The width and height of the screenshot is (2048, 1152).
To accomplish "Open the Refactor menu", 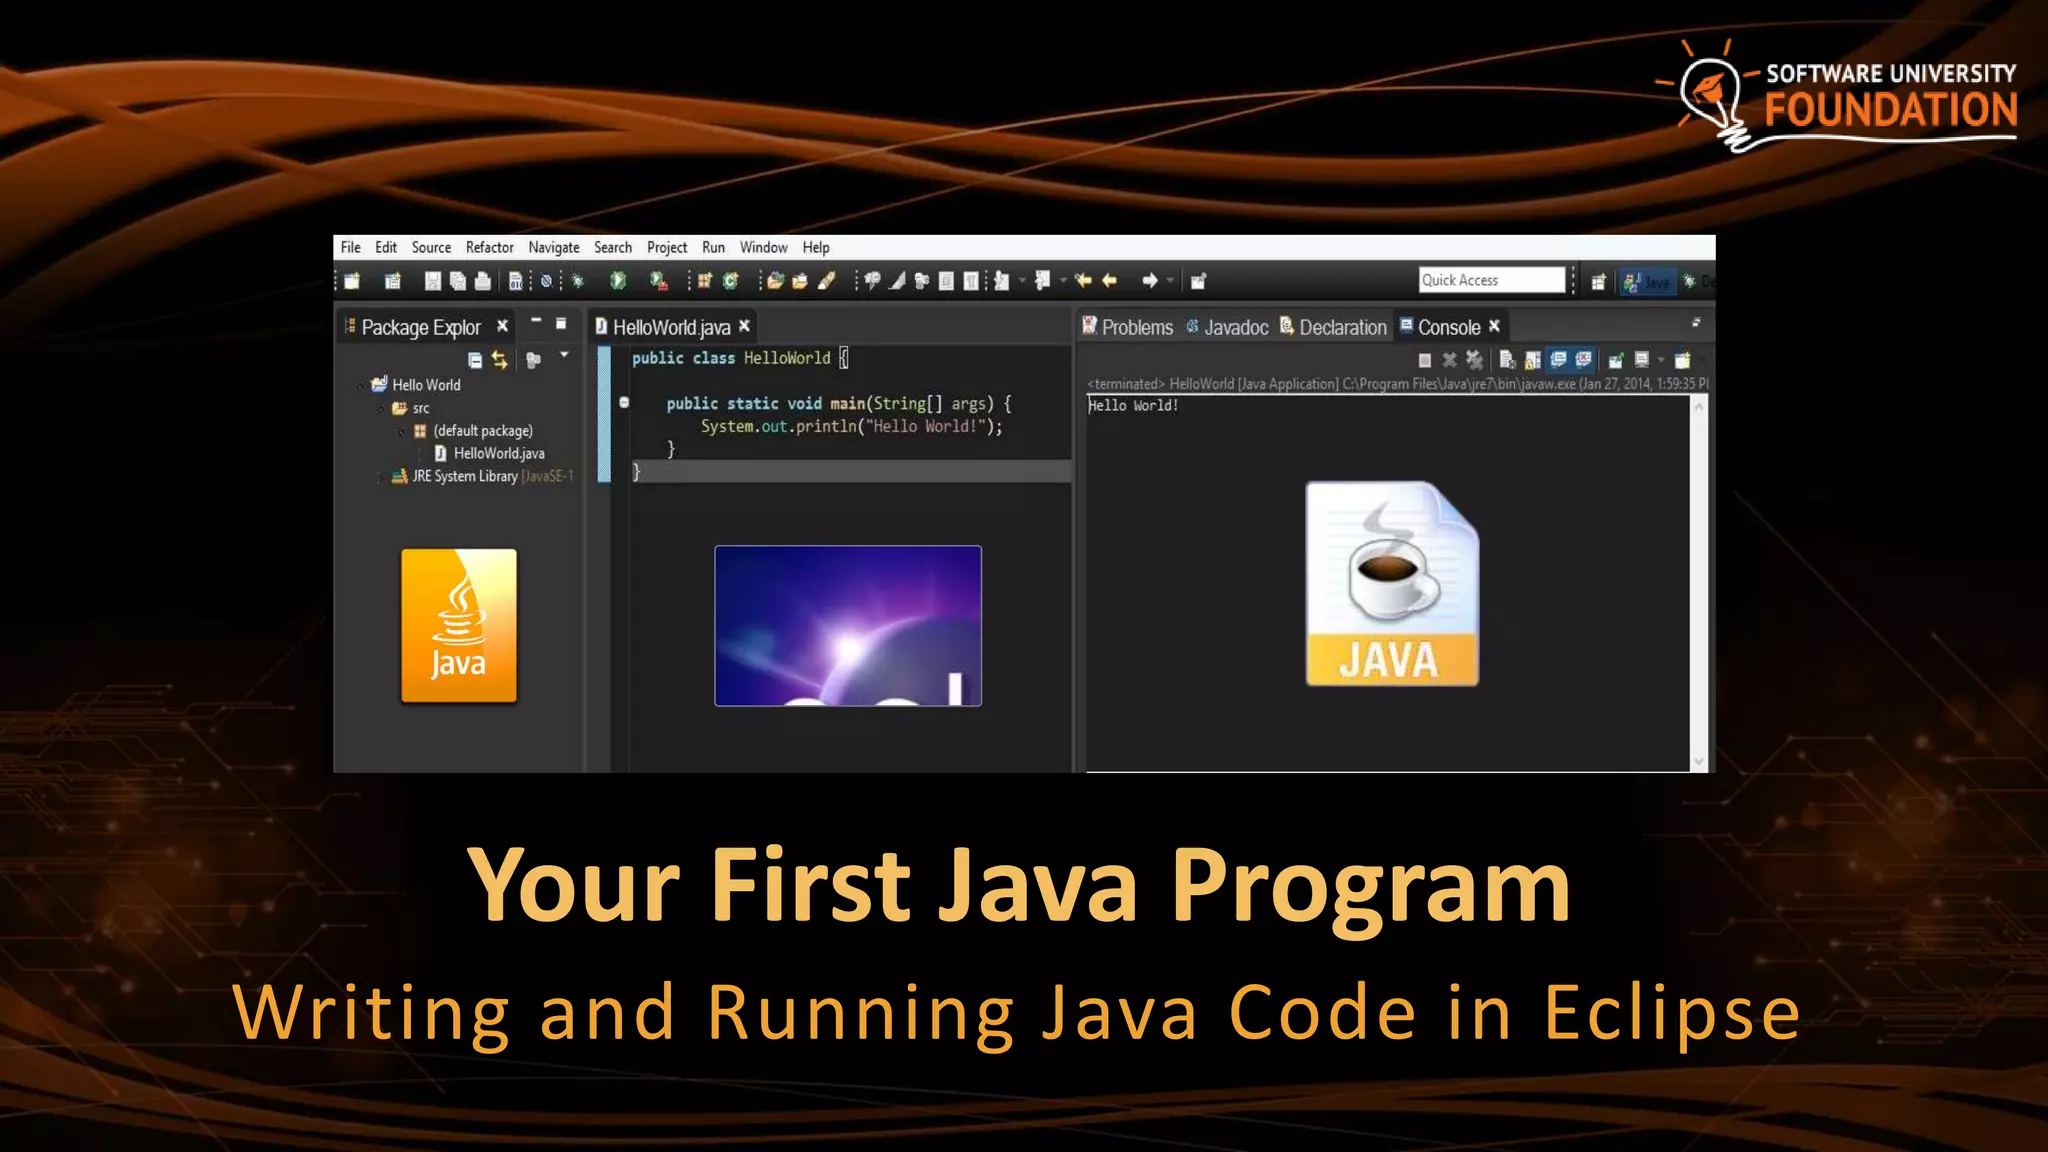I will click(x=489, y=247).
